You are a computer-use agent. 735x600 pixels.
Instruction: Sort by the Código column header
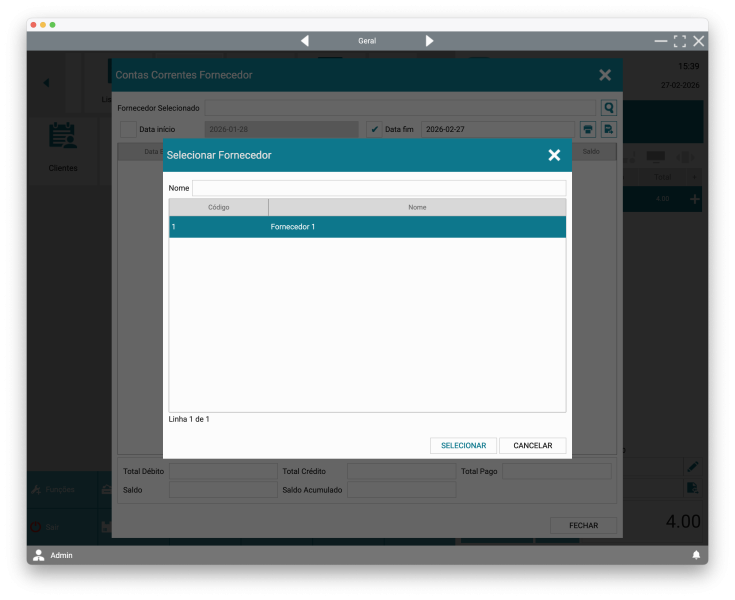218,207
